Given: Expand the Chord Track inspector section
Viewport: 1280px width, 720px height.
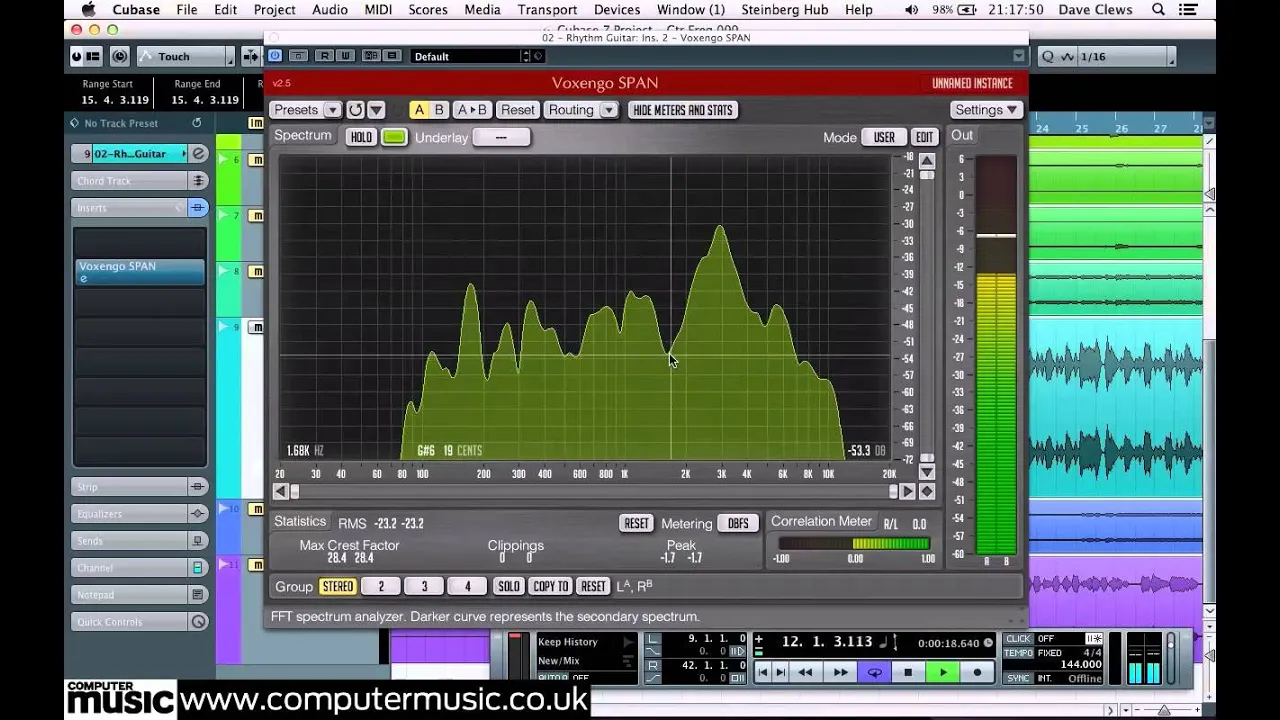Looking at the screenshot, I should pyautogui.click(x=140, y=181).
